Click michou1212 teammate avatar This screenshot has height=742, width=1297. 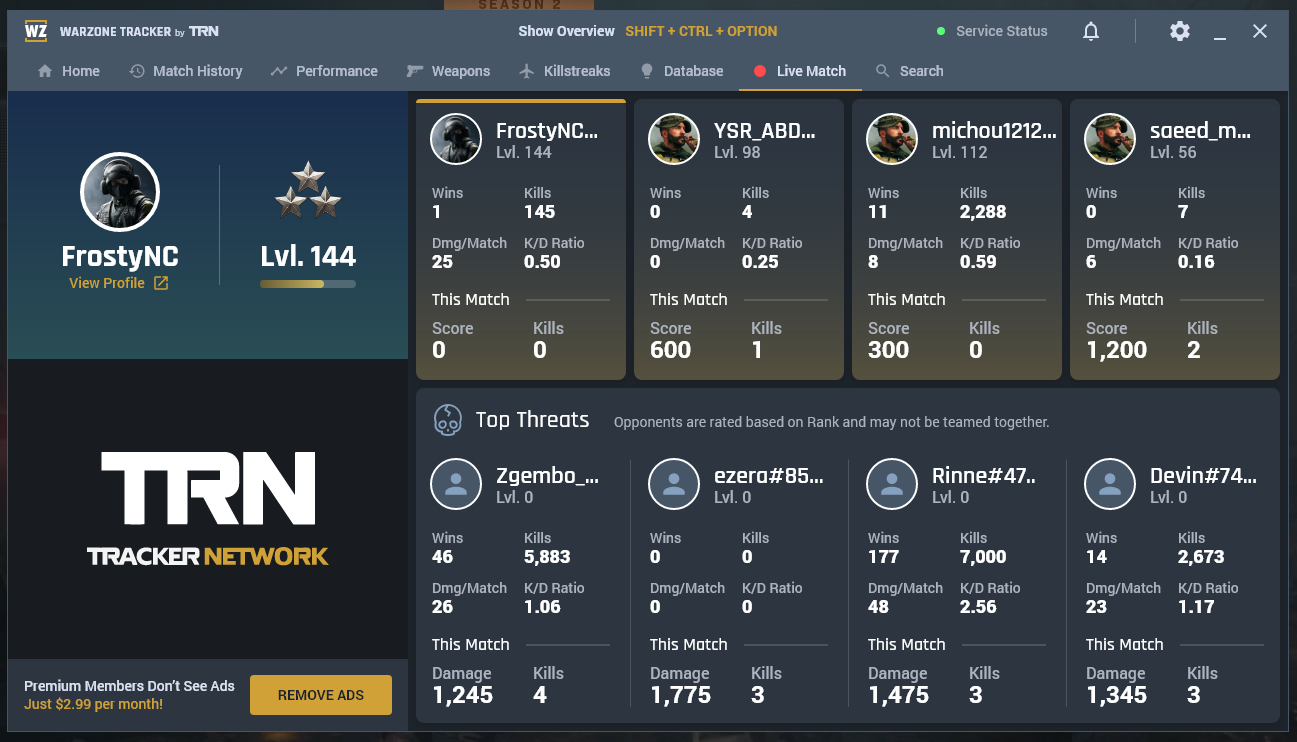coord(892,139)
